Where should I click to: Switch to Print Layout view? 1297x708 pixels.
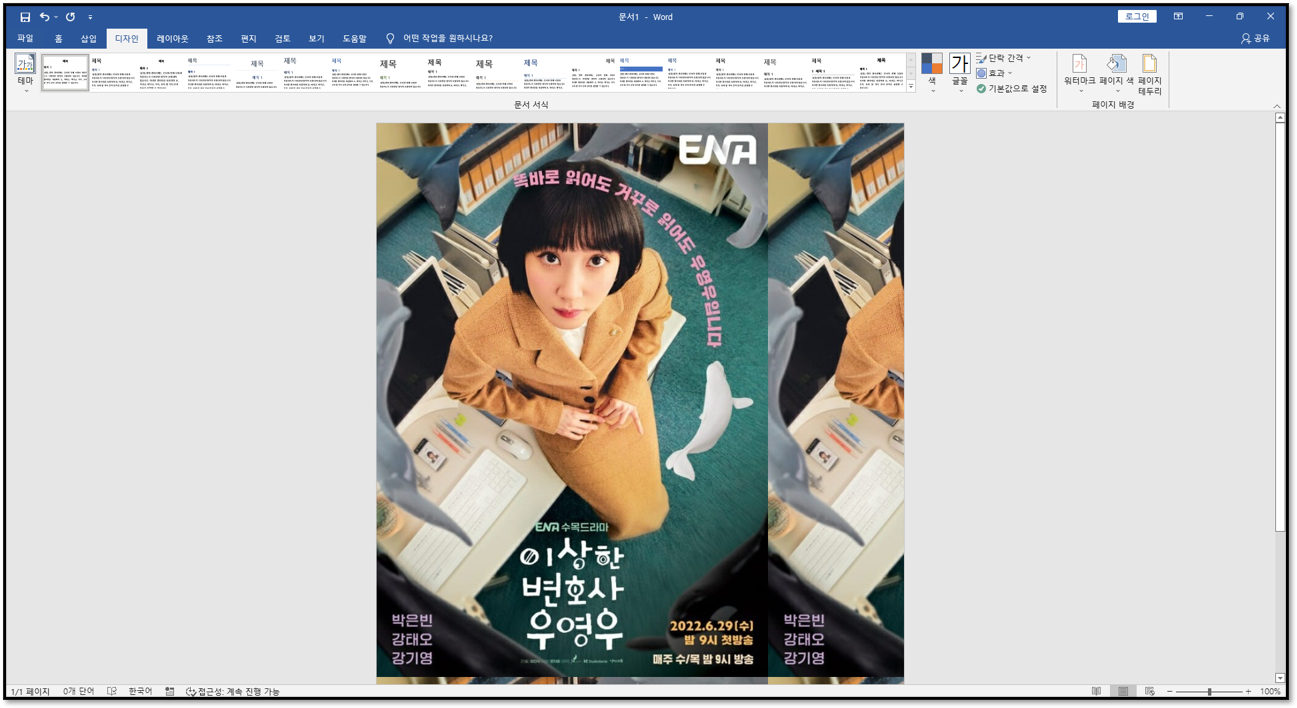tap(1123, 692)
